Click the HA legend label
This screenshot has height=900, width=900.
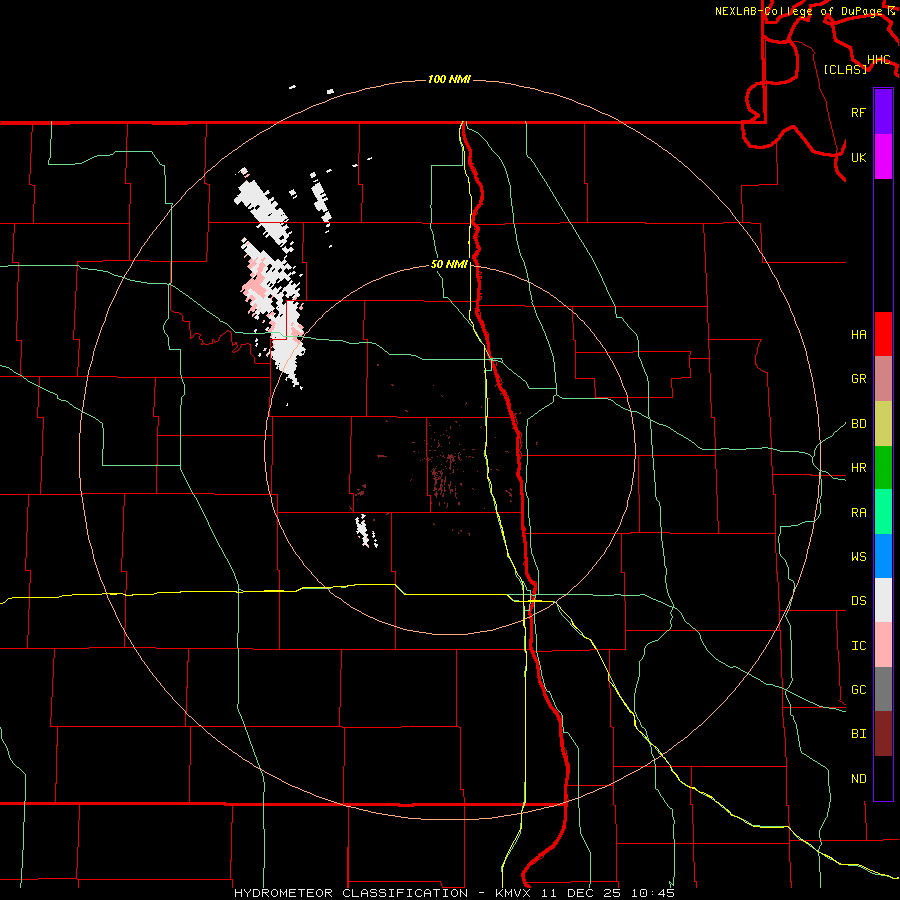point(859,335)
